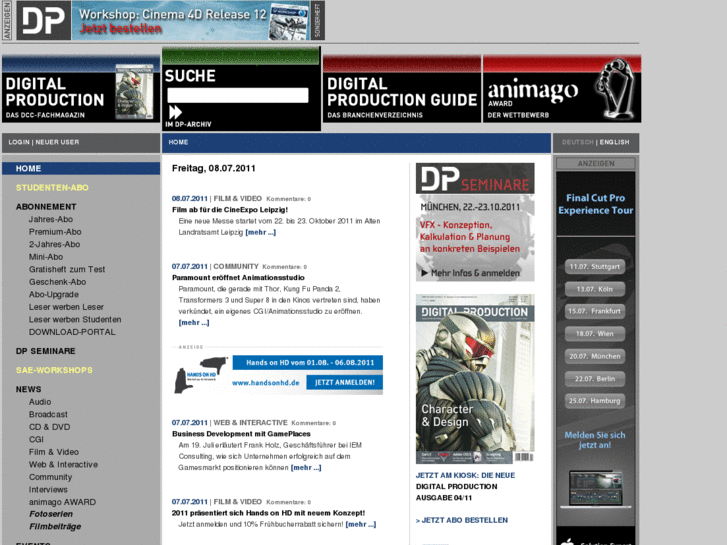Screen dimensions: 727x545
Task: Click the Hands on HD camera image
Action: [200, 375]
